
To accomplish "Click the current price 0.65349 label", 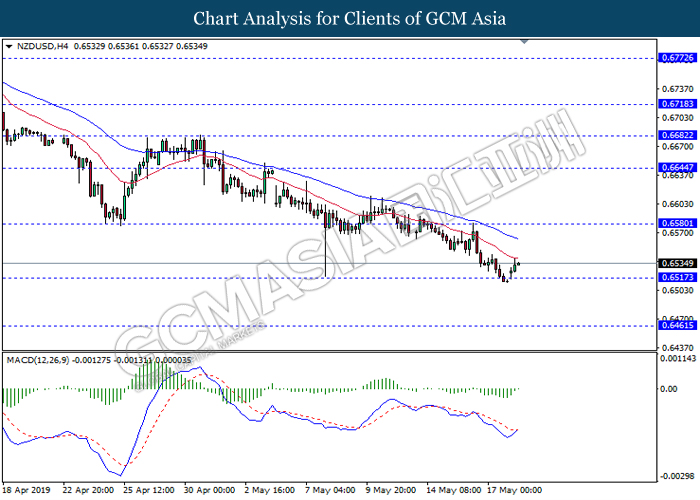I will (x=678, y=263).
